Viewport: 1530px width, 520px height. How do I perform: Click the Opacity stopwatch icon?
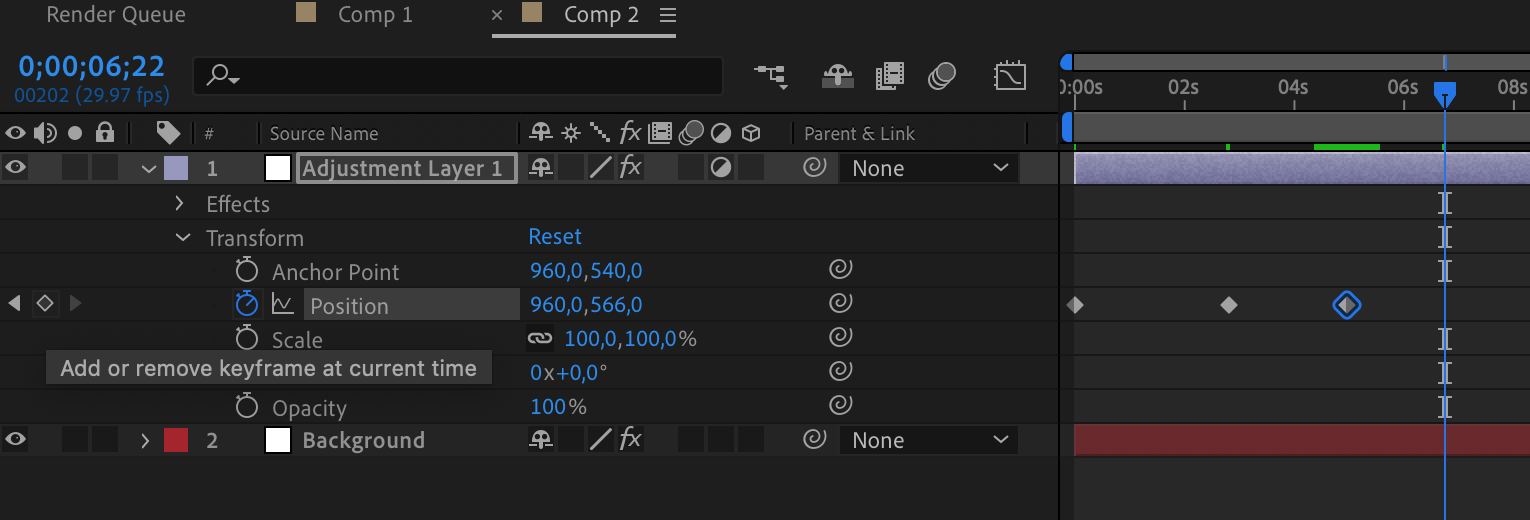click(246, 407)
